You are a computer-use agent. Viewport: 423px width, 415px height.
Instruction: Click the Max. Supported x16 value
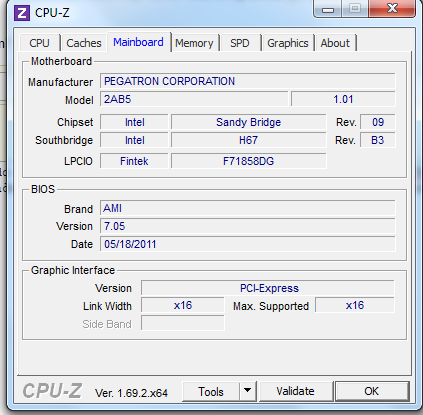355,306
